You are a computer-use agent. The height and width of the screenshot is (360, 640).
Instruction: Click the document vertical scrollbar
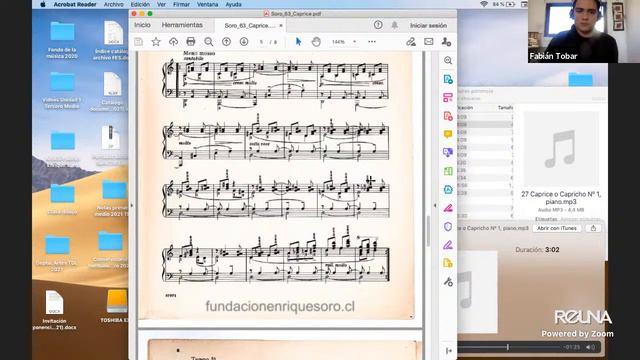428,231
